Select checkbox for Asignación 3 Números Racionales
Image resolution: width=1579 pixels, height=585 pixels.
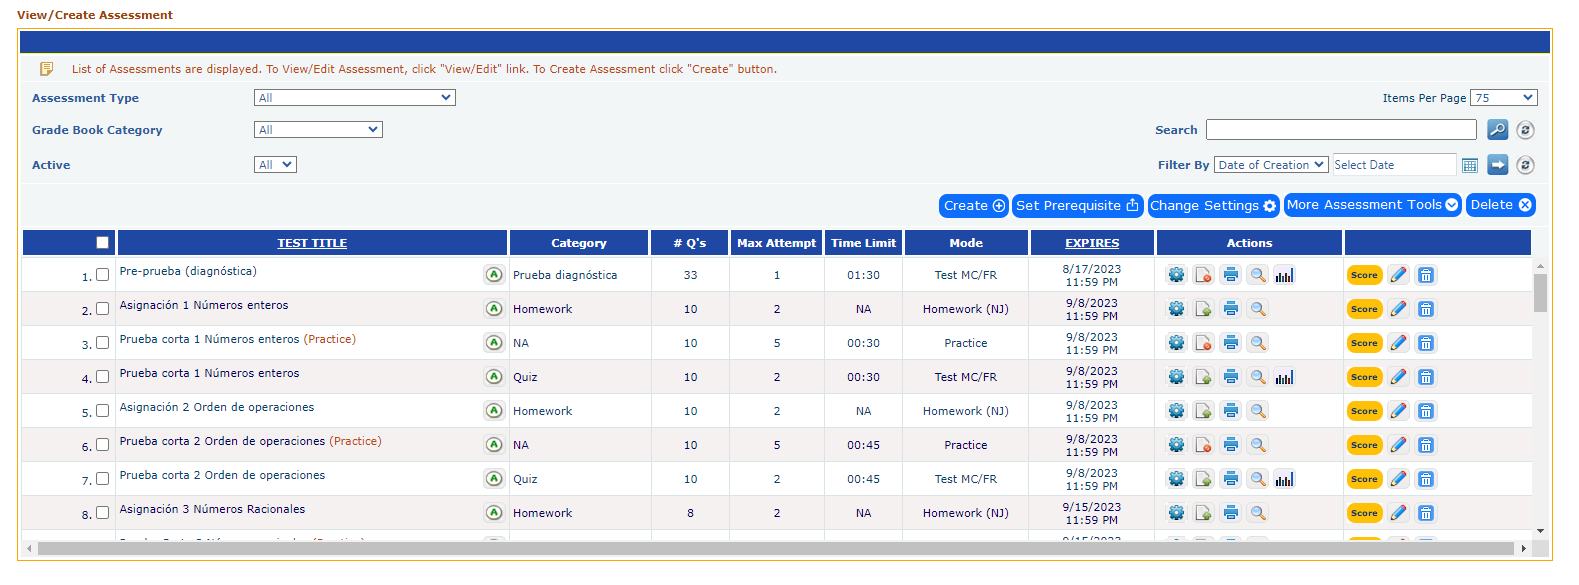coord(102,513)
